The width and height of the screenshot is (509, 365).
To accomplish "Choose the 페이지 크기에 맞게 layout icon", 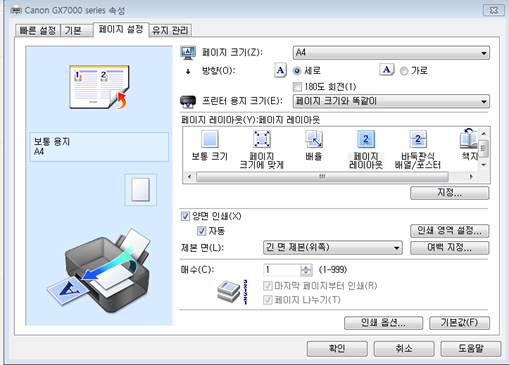I will tap(262, 139).
